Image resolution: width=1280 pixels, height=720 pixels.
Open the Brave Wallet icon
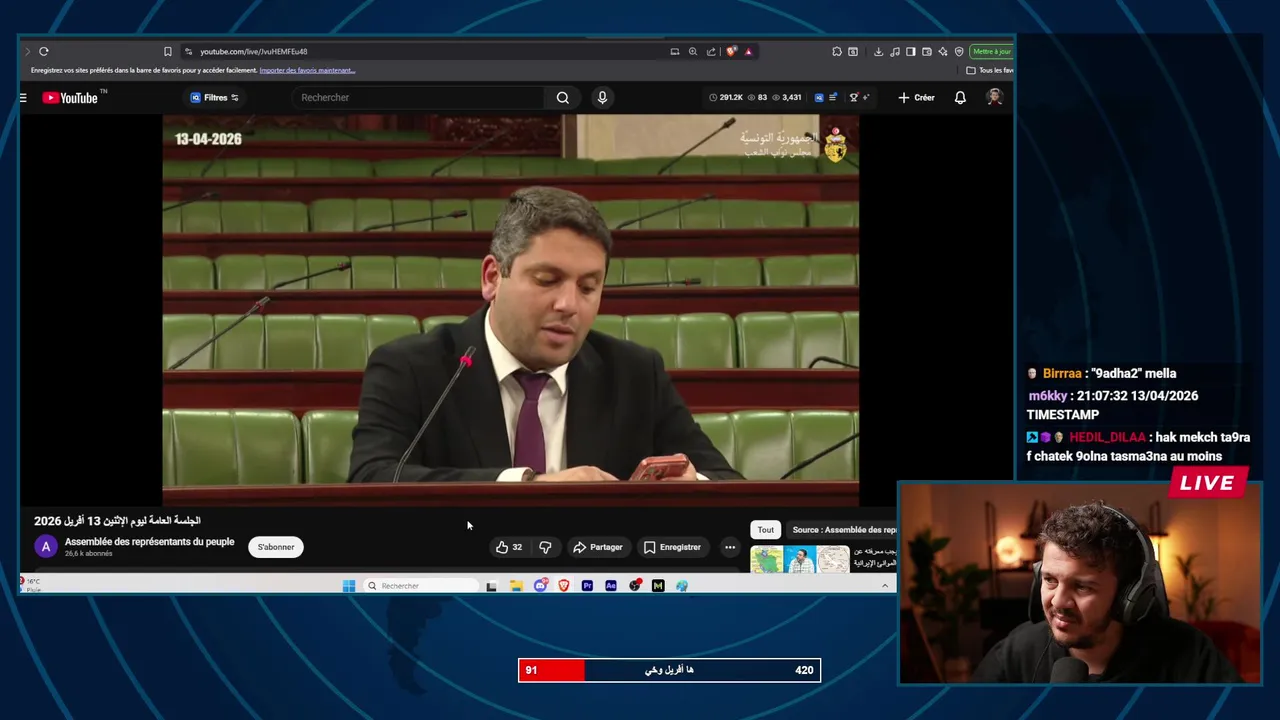(x=927, y=51)
